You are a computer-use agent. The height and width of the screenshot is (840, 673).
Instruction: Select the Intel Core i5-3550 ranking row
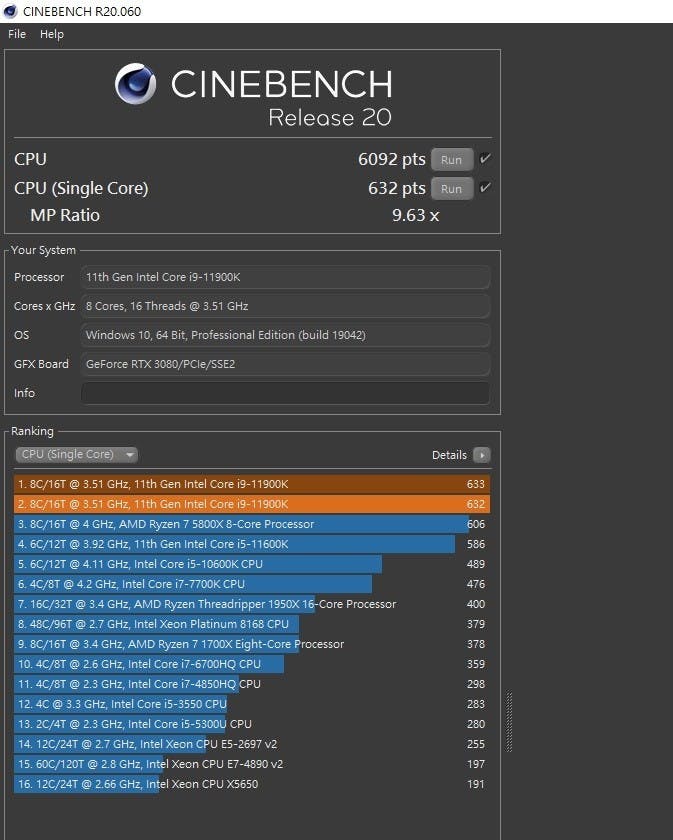pos(252,704)
